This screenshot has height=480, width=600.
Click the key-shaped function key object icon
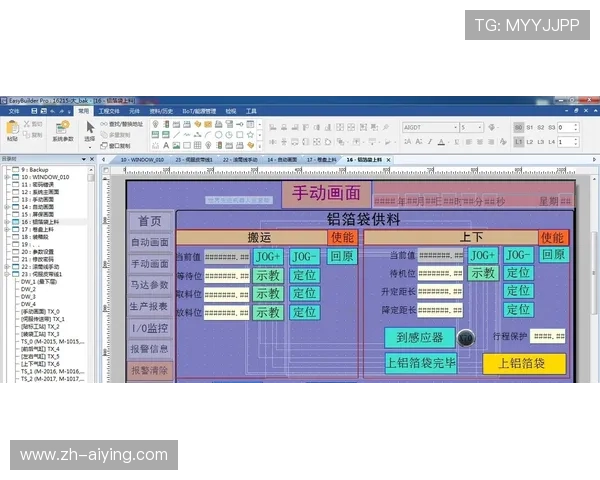(x=240, y=124)
